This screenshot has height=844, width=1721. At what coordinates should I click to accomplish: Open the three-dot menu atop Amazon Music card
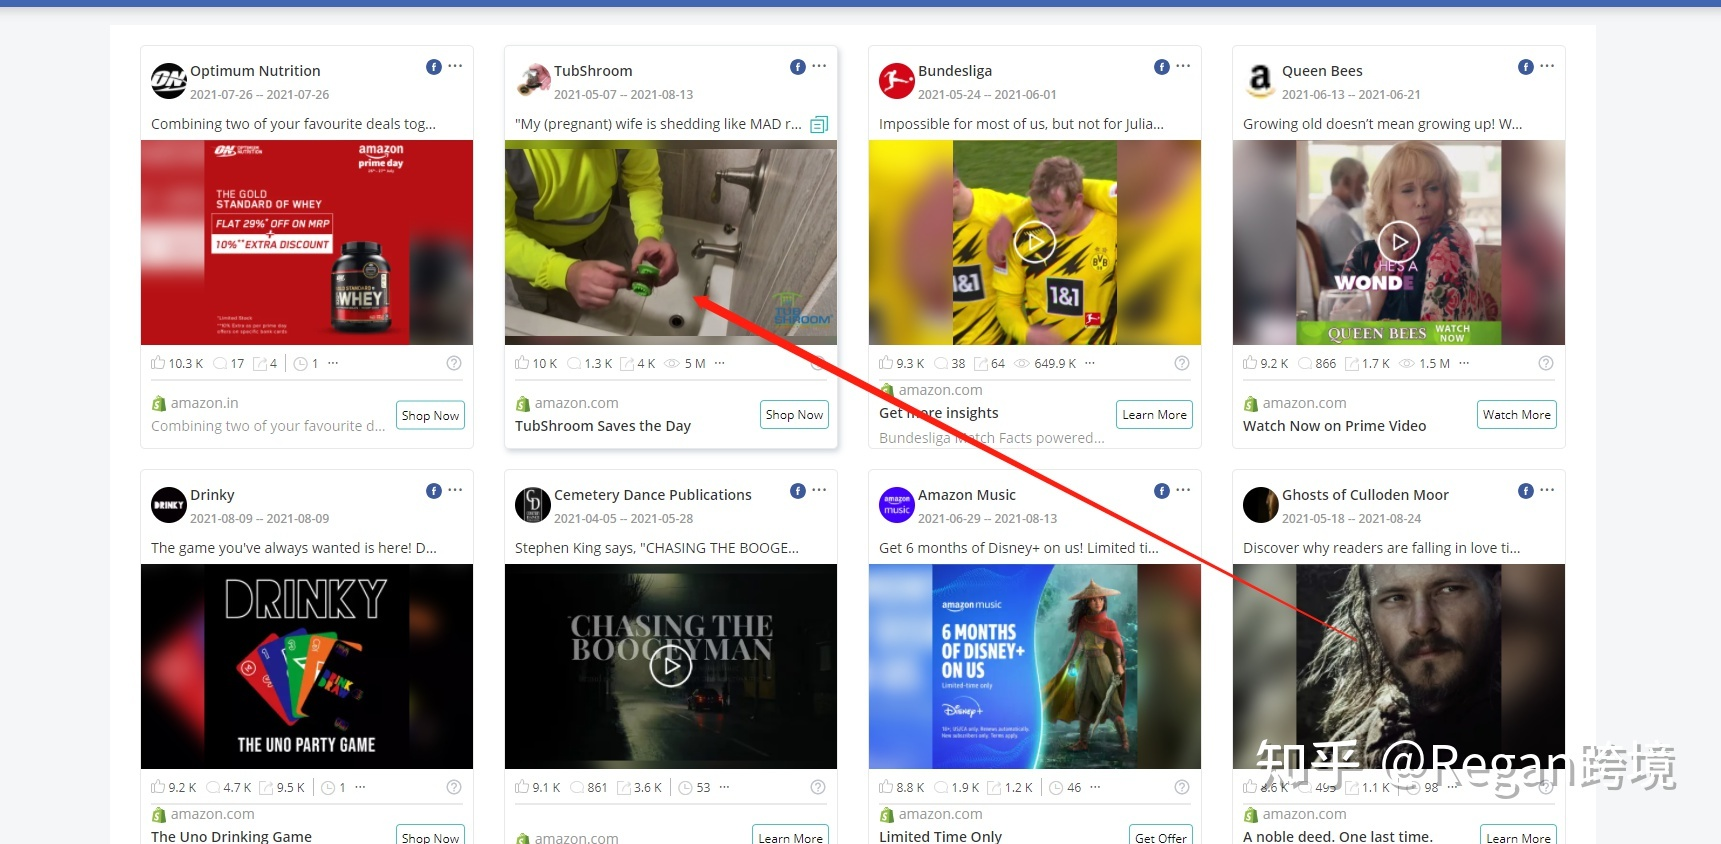click(x=1183, y=490)
